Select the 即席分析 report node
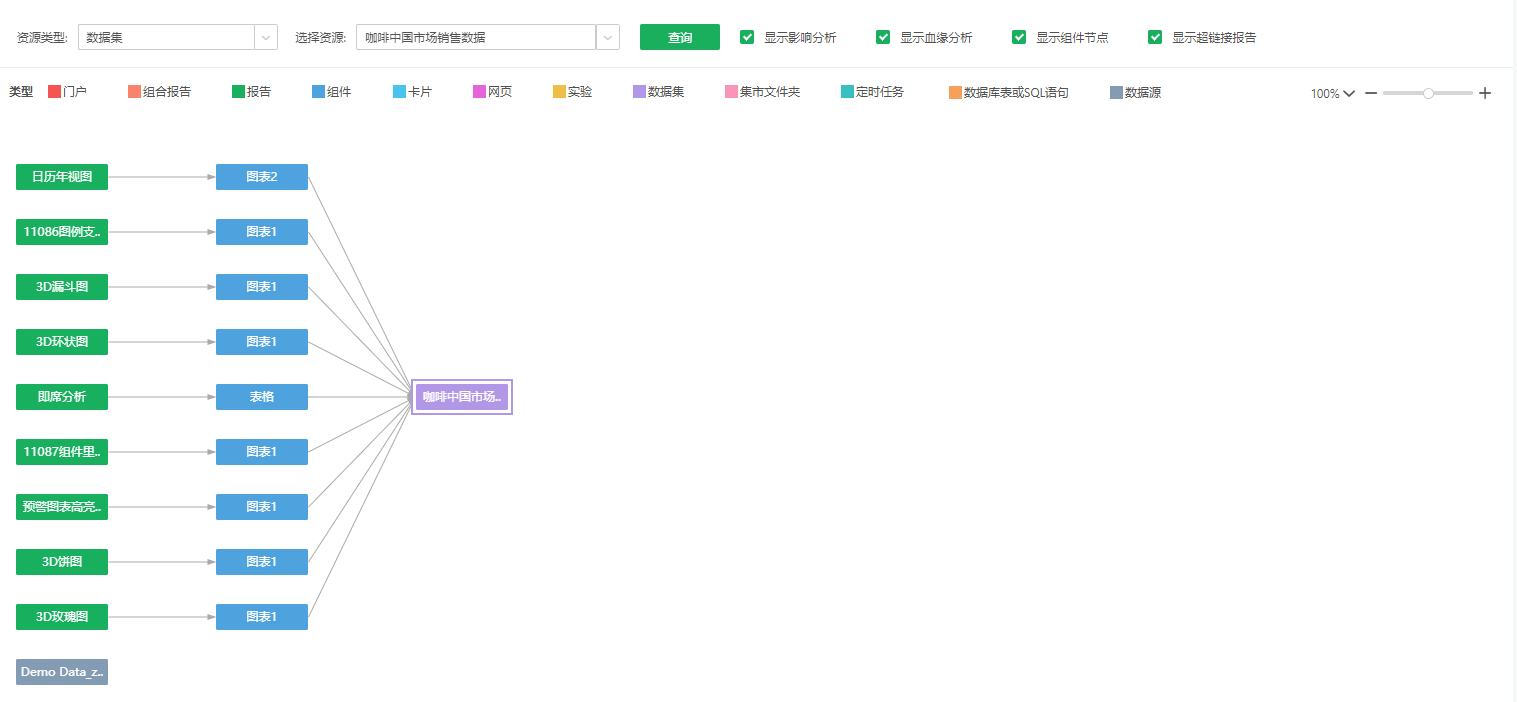 point(62,397)
